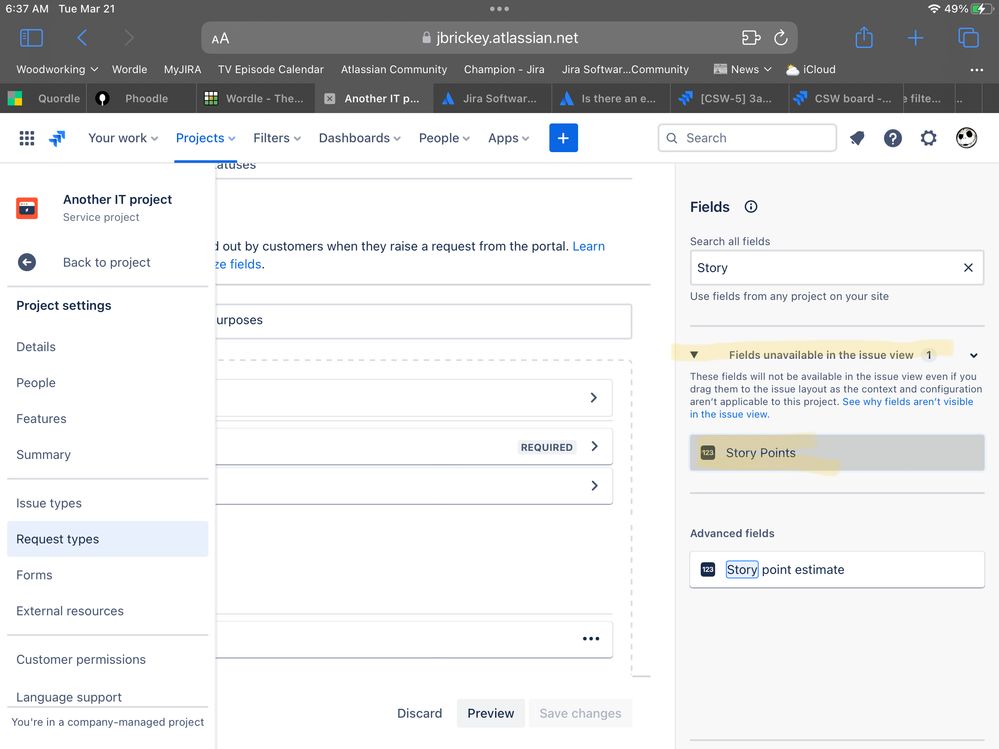This screenshot has width=999, height=749.
Task: Select the Story Points field card
Action: tap(837, 453)
